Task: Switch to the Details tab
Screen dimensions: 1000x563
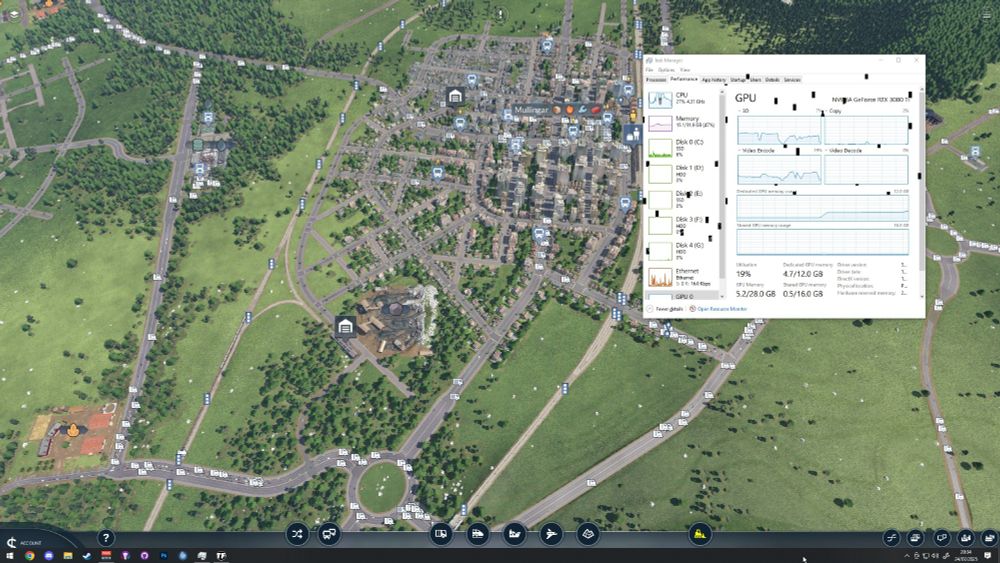Action: [772, 80]
